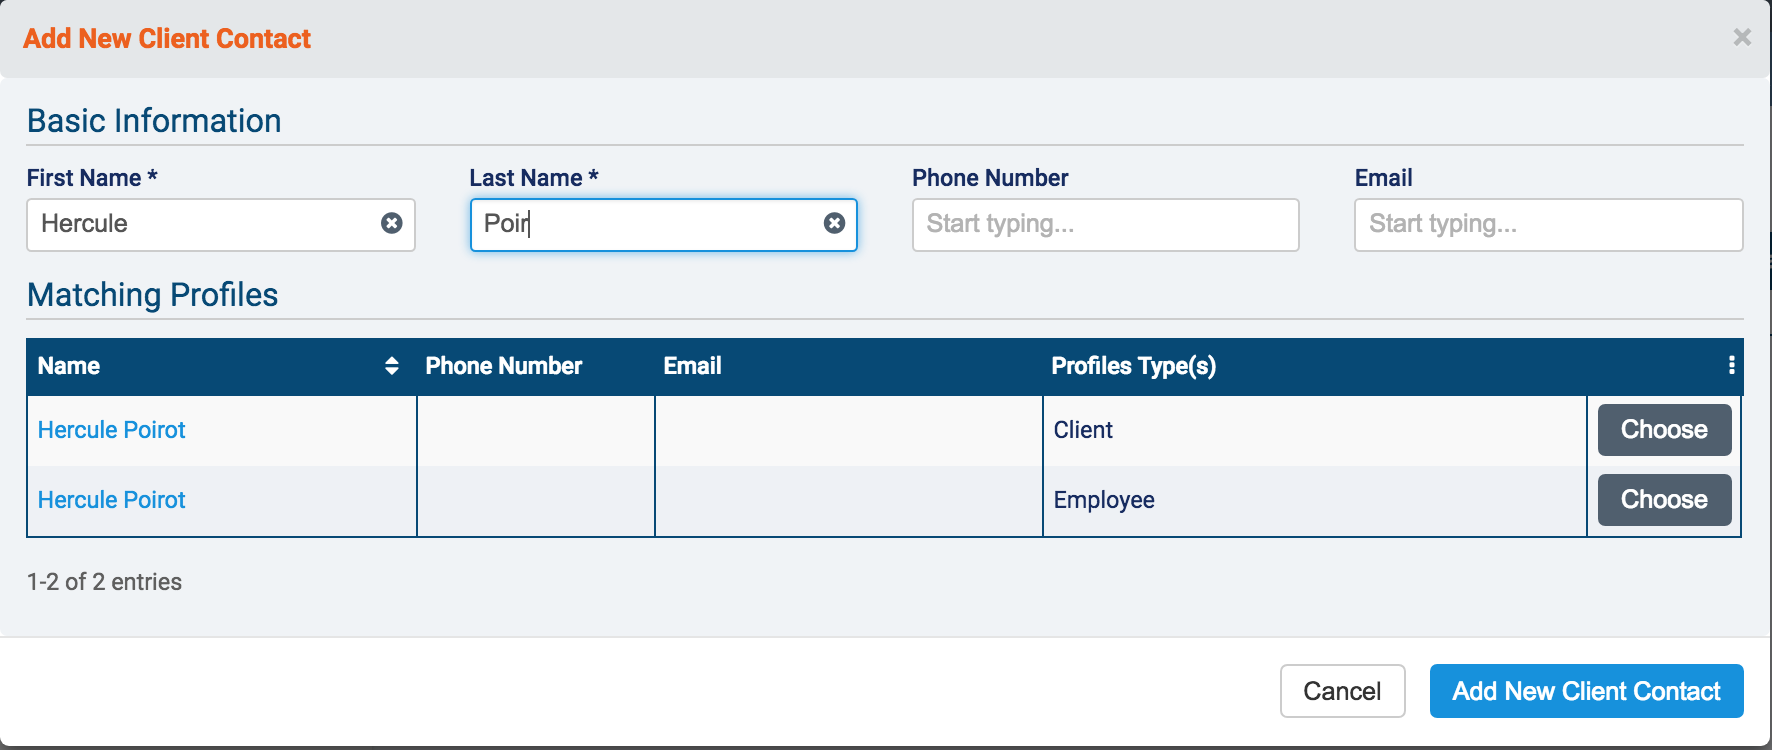Screen dimensions: 1772x750
Task: Open the Hercule Poirot Employee profile link
Action: click(112, 500)
